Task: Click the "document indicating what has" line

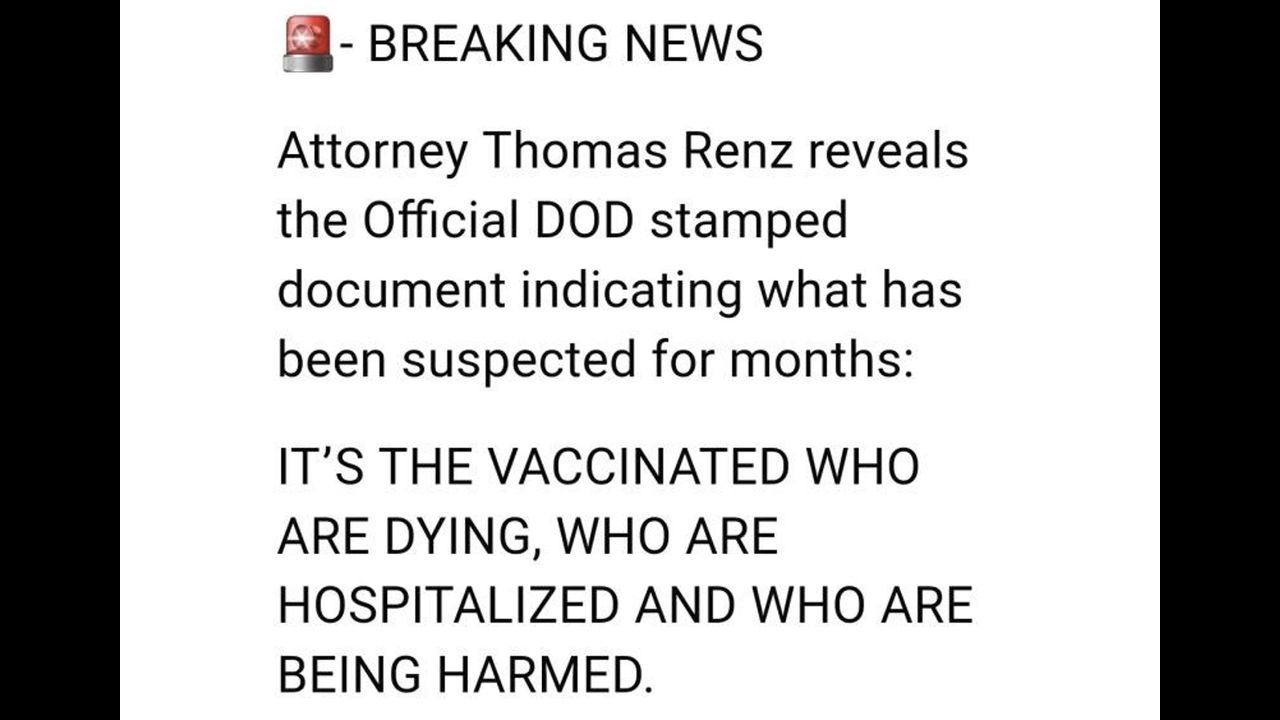Action: point(619,290)
